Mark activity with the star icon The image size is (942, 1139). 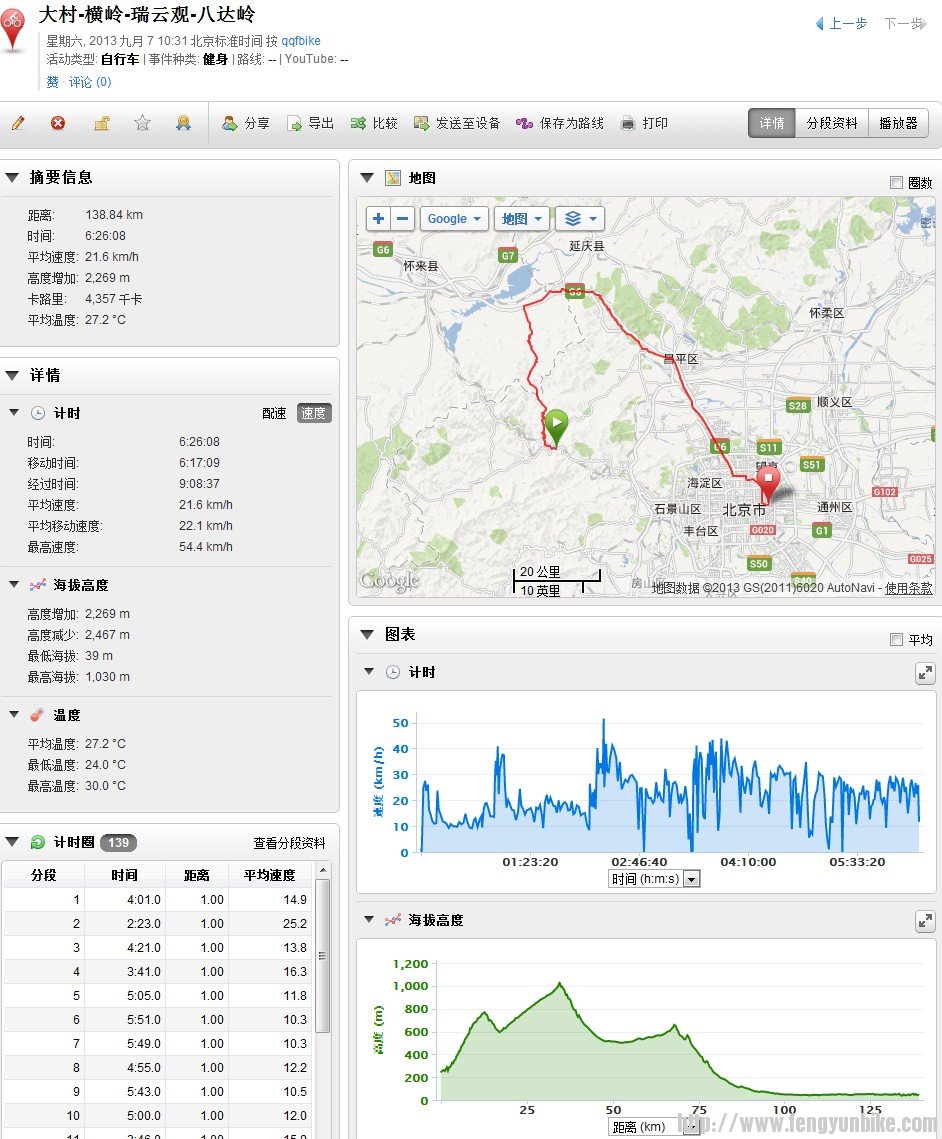tap(142, 123)
